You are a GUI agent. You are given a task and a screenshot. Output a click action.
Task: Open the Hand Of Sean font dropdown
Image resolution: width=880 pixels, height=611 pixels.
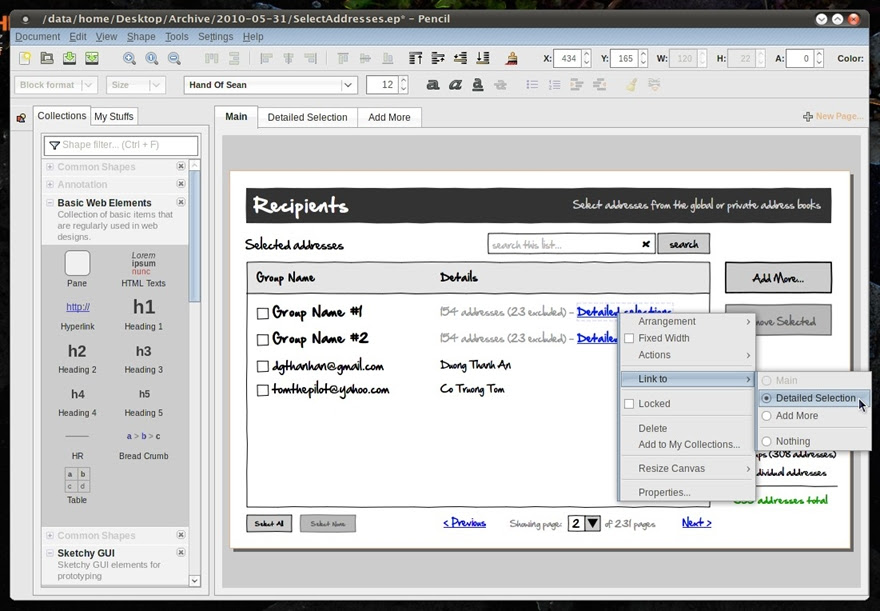pos(270,84)
